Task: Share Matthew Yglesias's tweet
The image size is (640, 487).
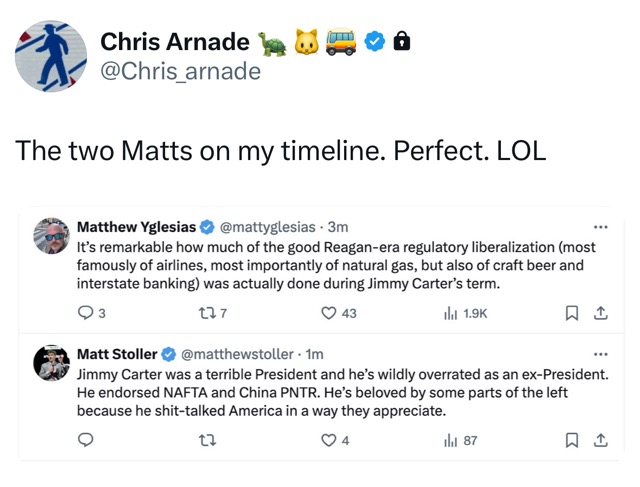Action: coord(601,313)
